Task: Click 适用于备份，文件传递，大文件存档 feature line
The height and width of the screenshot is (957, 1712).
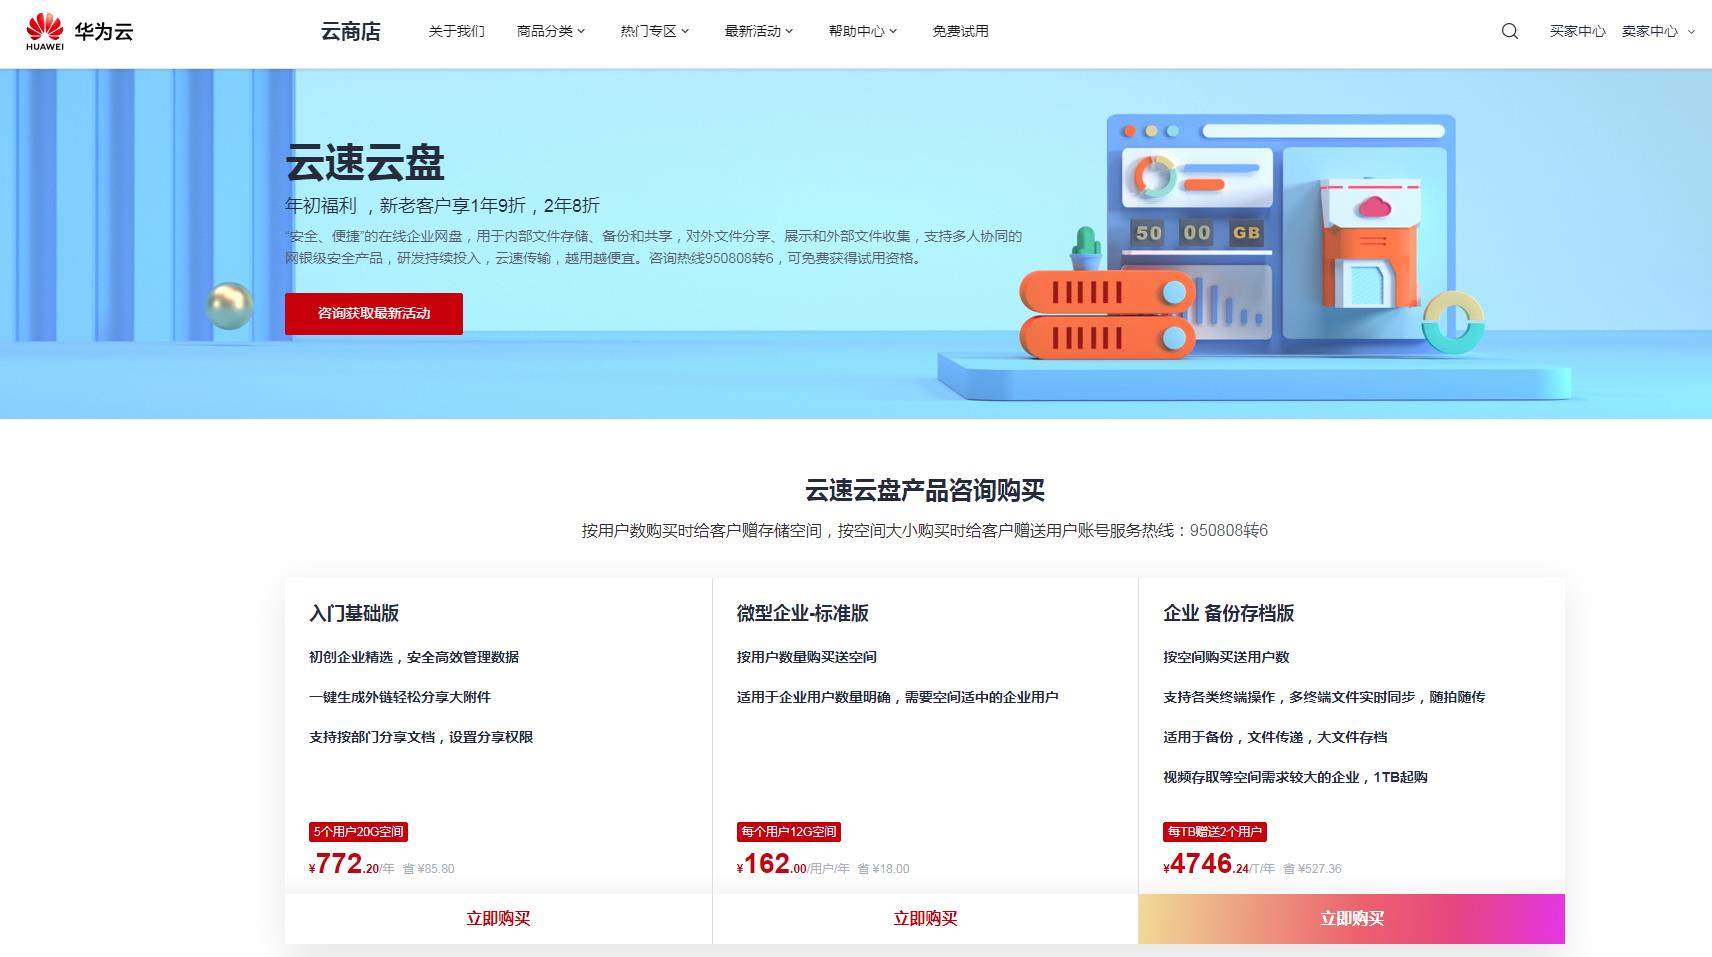Action: click(1275, 737)
